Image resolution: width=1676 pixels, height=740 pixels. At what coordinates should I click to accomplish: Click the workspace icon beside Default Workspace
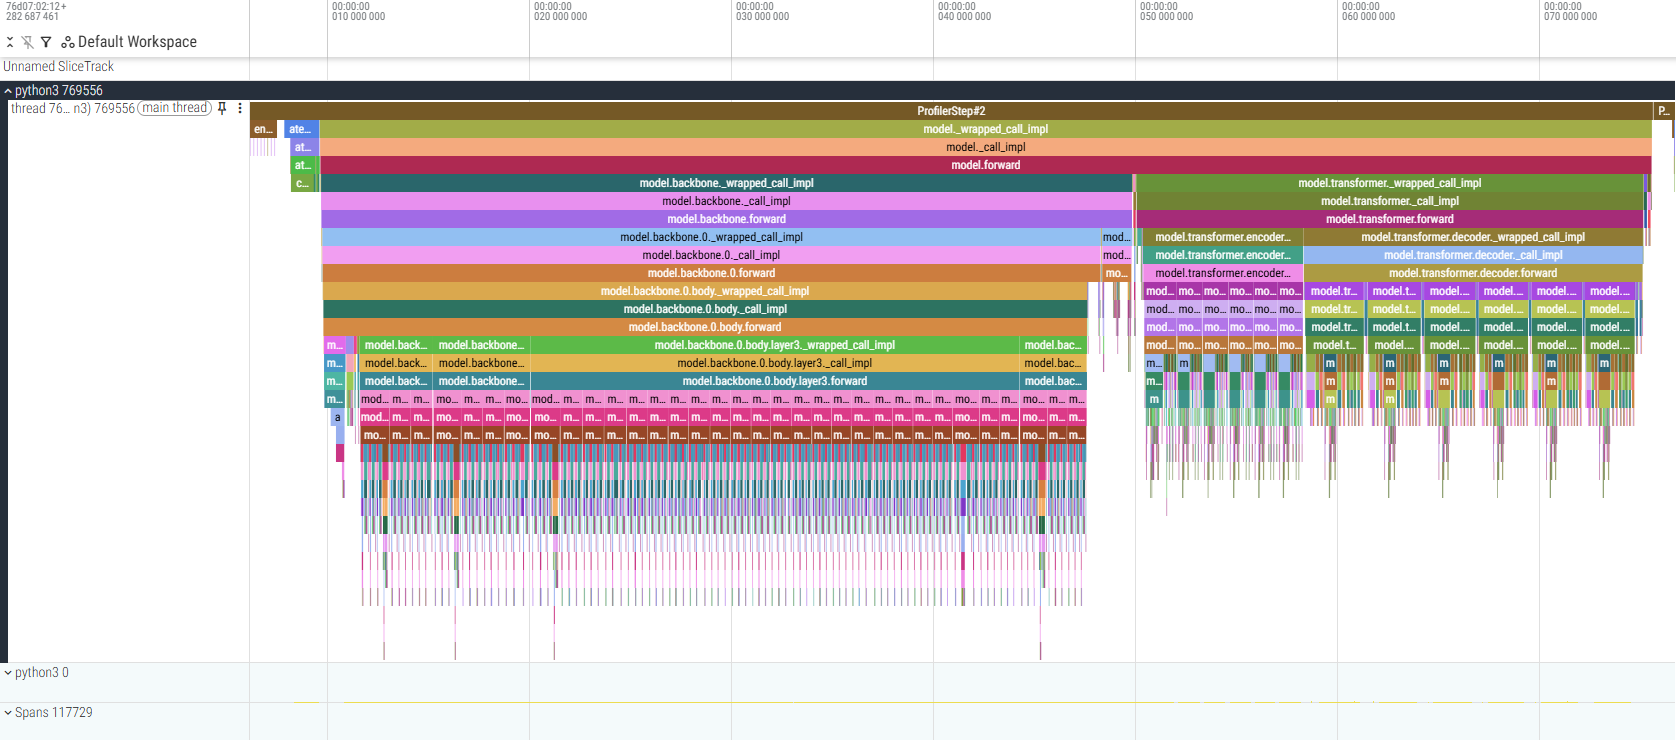[x=68, y=42]
